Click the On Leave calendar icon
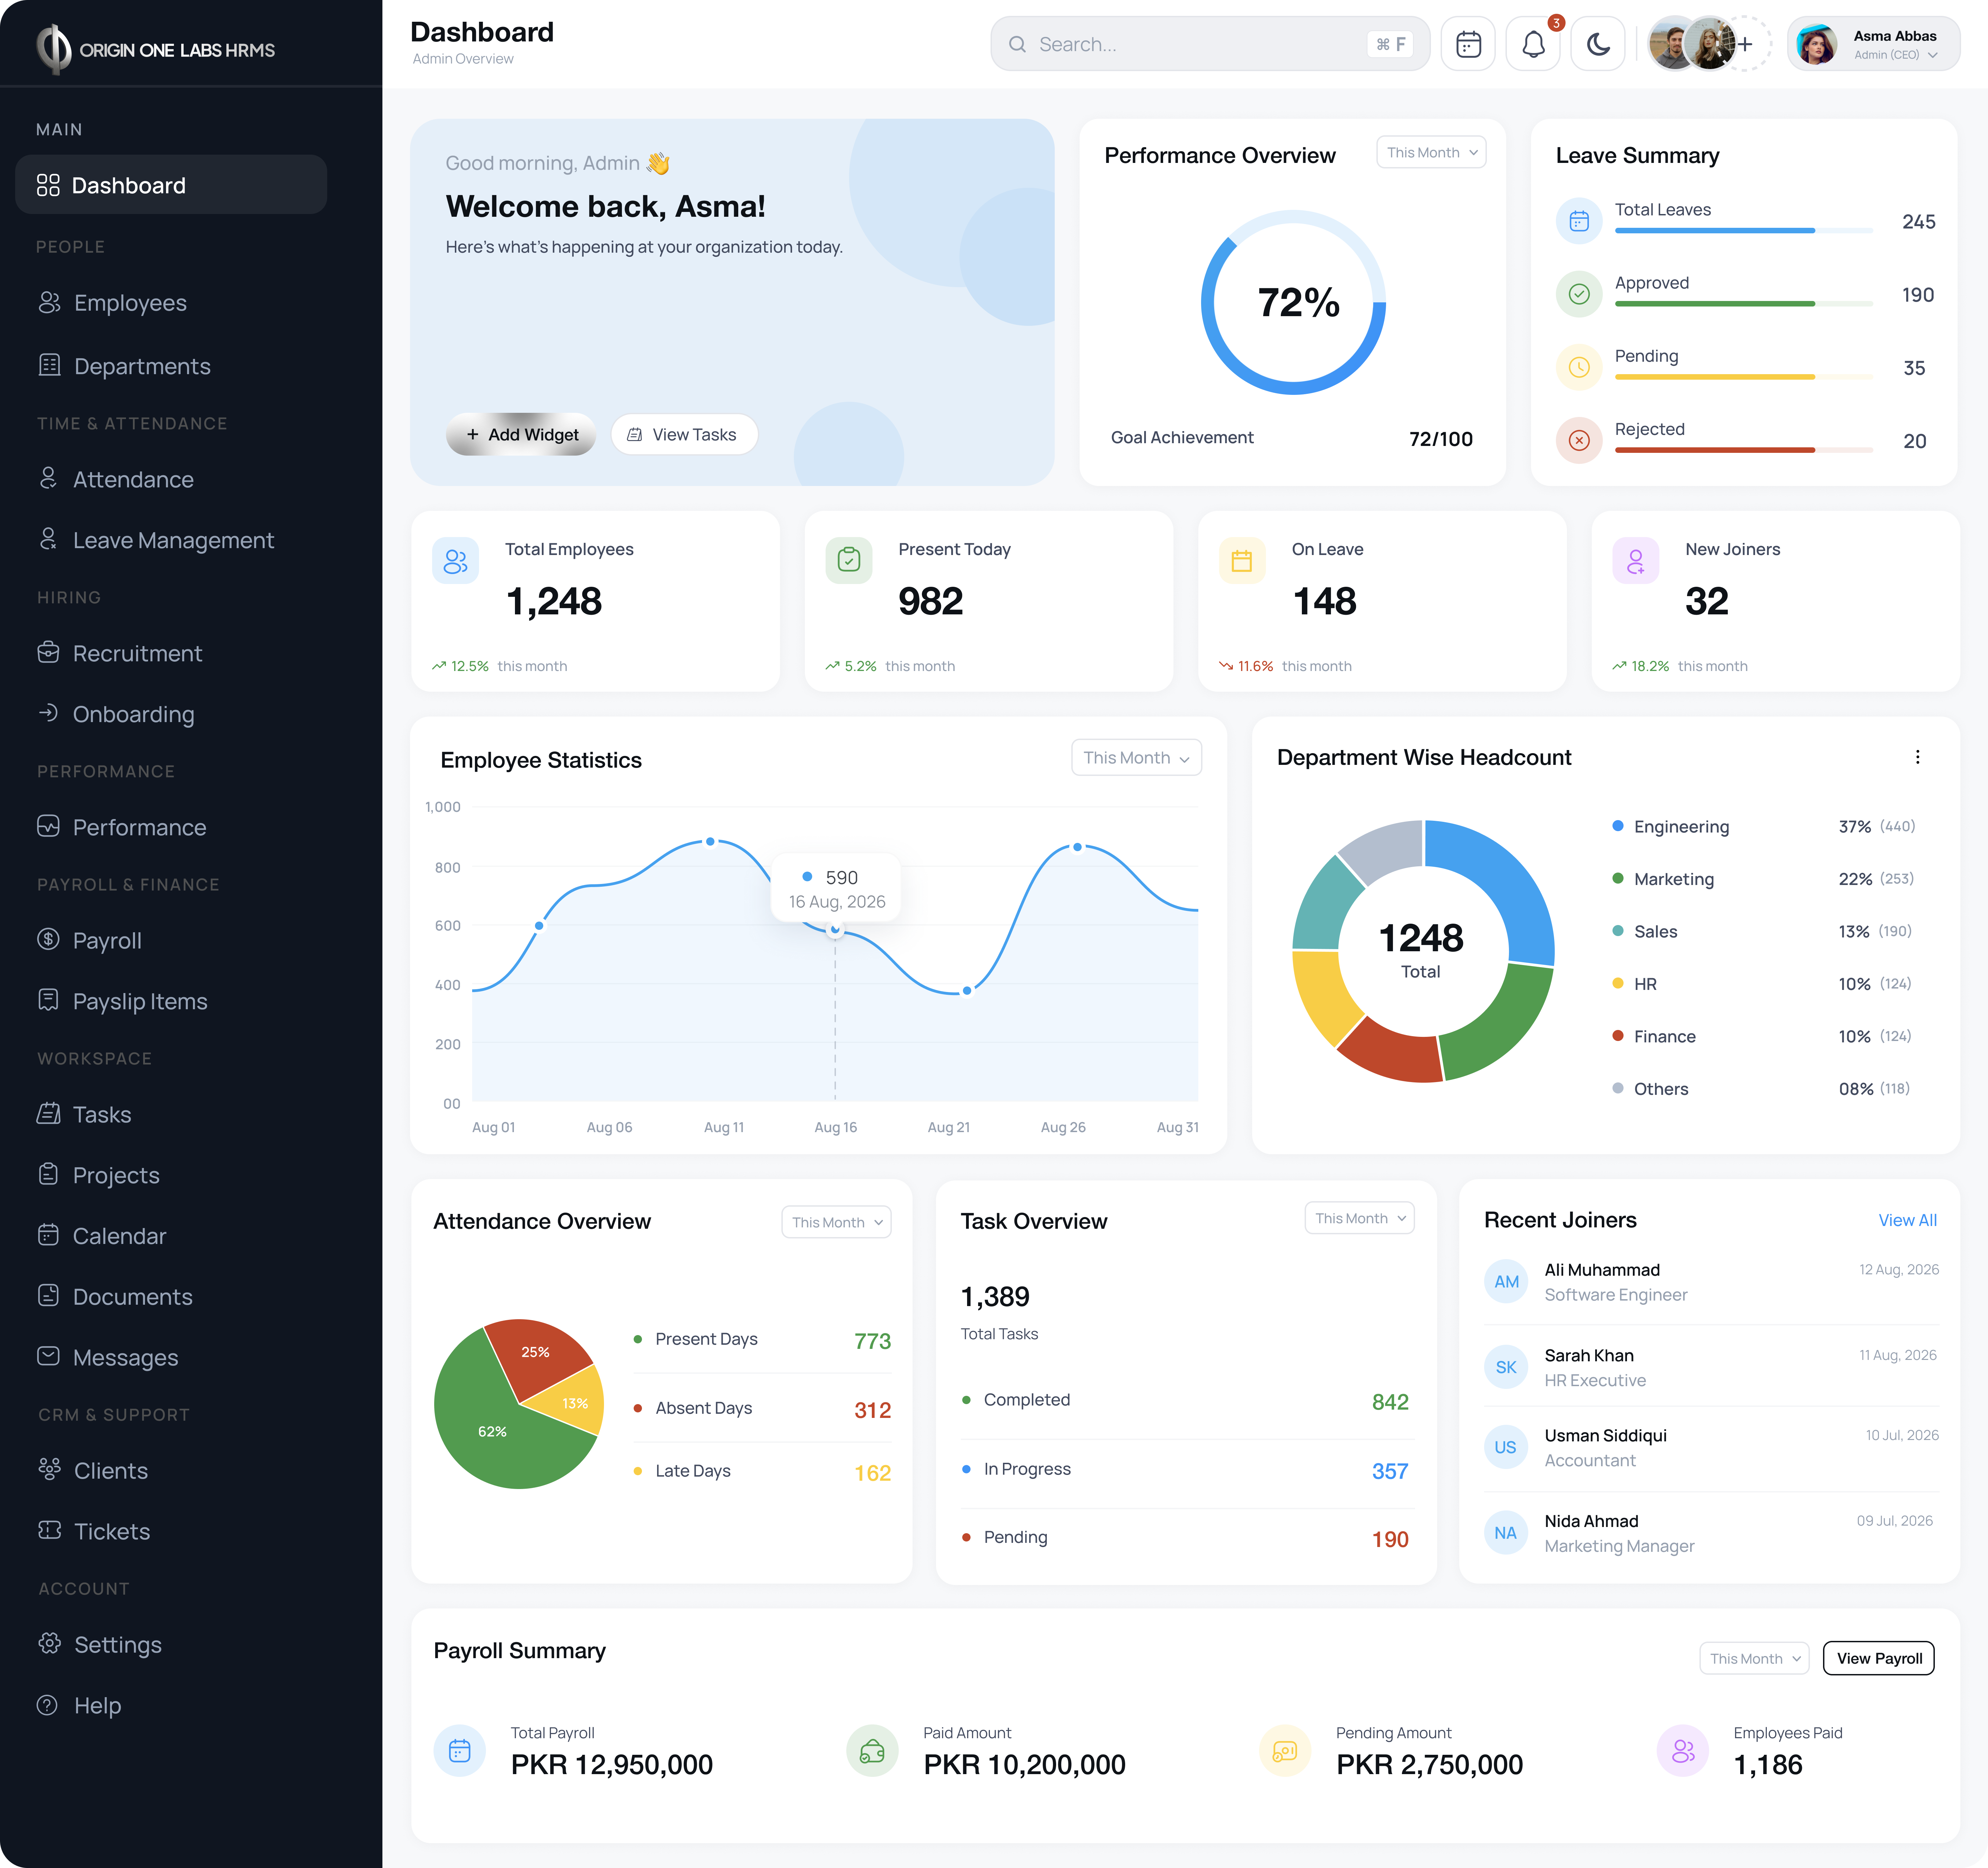Image resolution: width=1988 pixels, height=1868 pixels. point(1242,561)
